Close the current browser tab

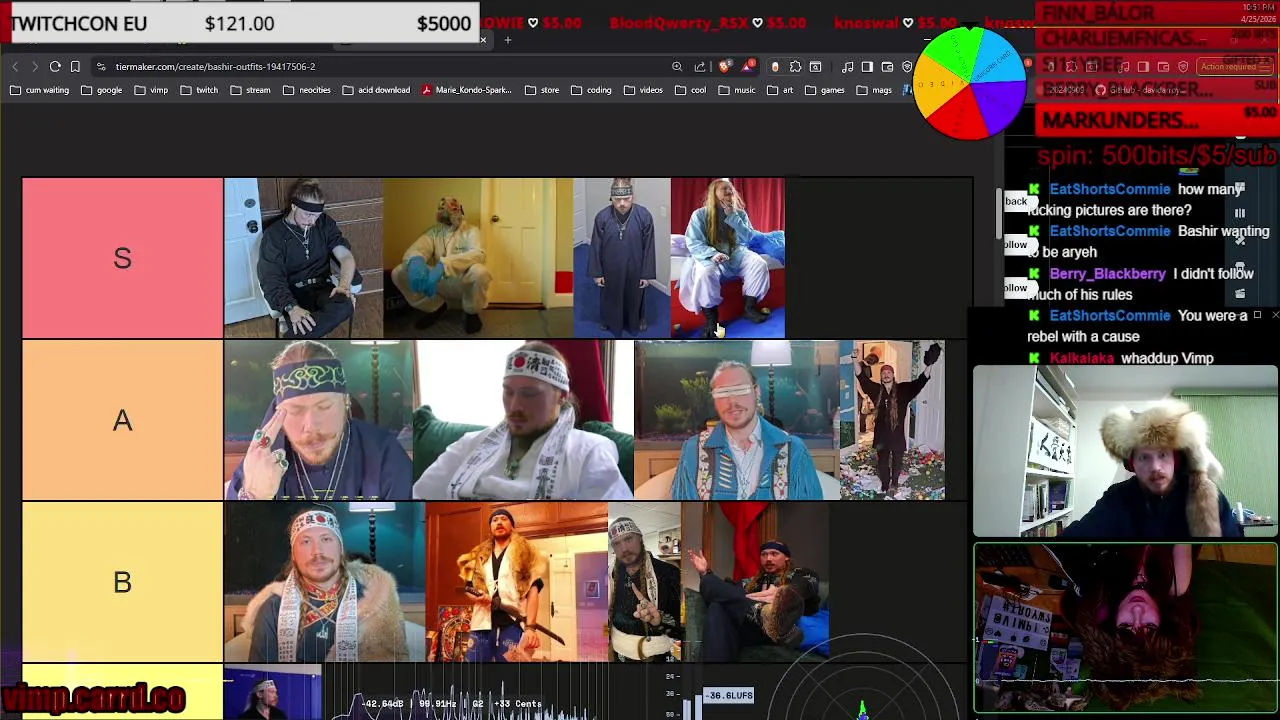[x=483, y=40]
